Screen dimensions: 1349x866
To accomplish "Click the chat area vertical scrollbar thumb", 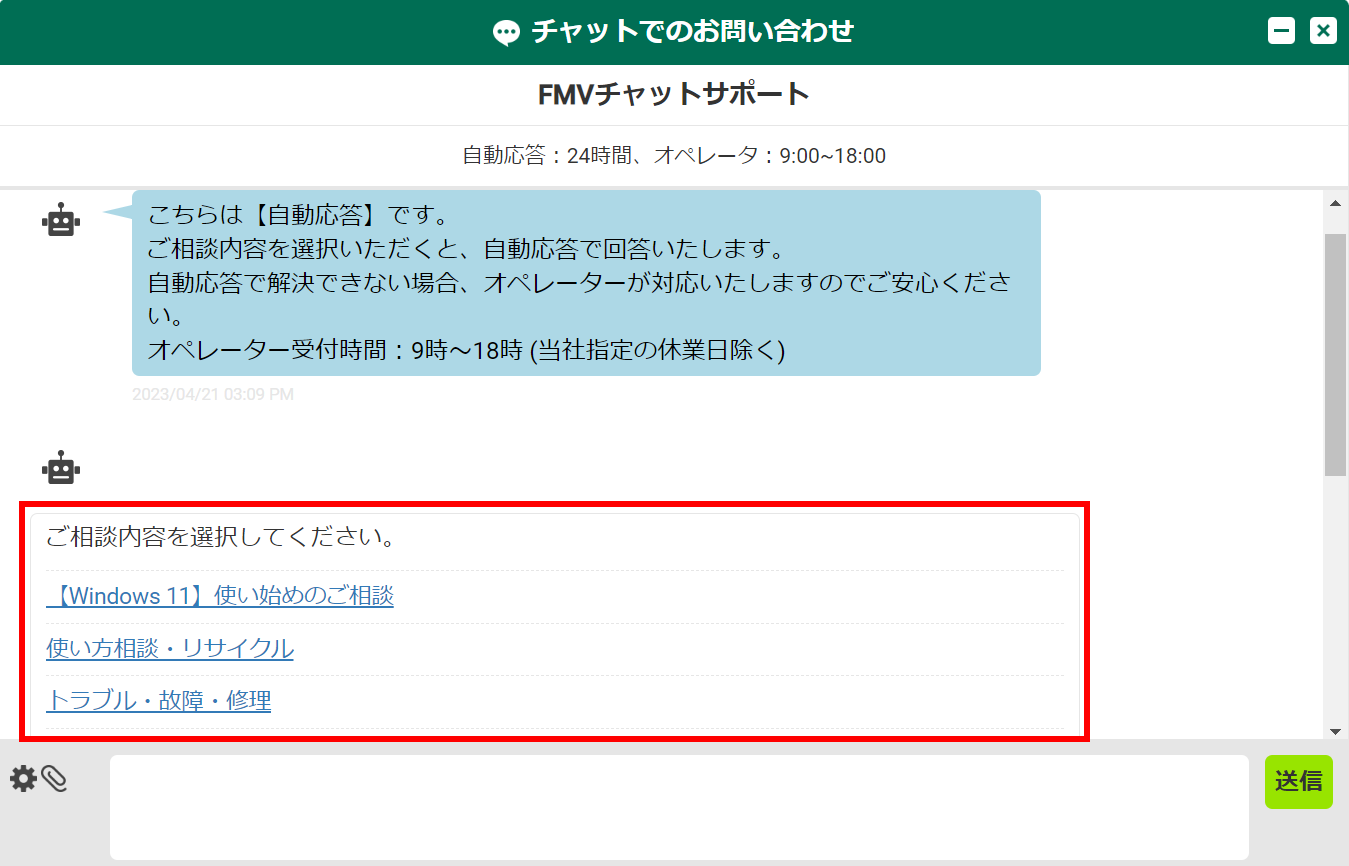I will [x=1335, y=355].
